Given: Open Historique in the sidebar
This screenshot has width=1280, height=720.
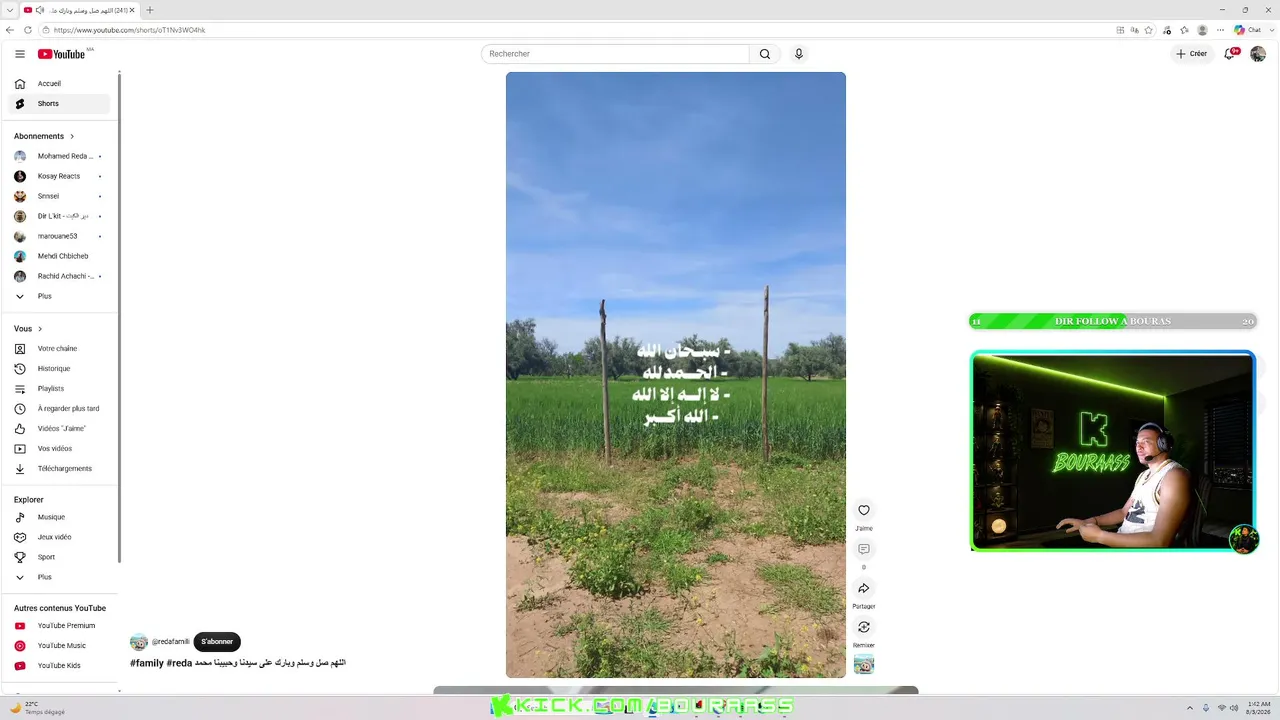Looking at the screenshot, I should tap(59, 369).
